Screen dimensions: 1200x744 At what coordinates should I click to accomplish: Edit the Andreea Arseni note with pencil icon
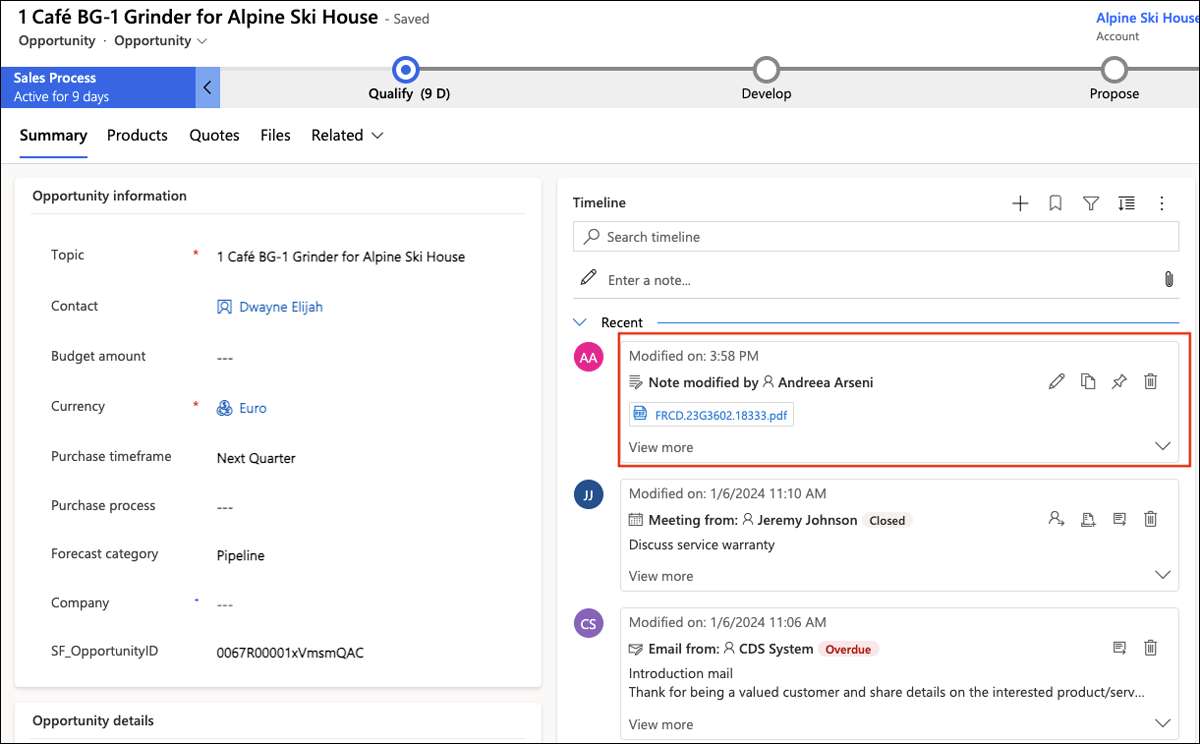tap(1056, 381)
